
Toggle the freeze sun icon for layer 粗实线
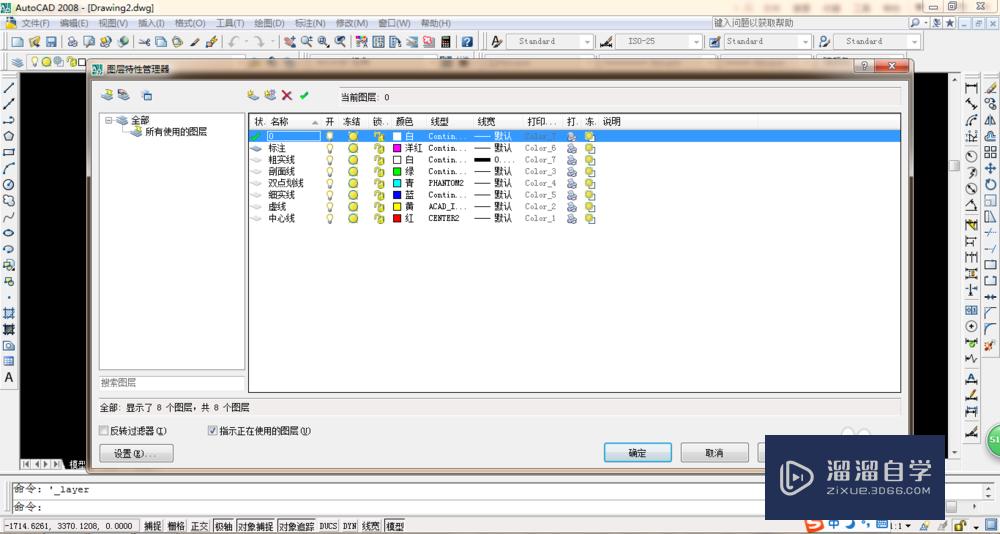coord(353,159)
